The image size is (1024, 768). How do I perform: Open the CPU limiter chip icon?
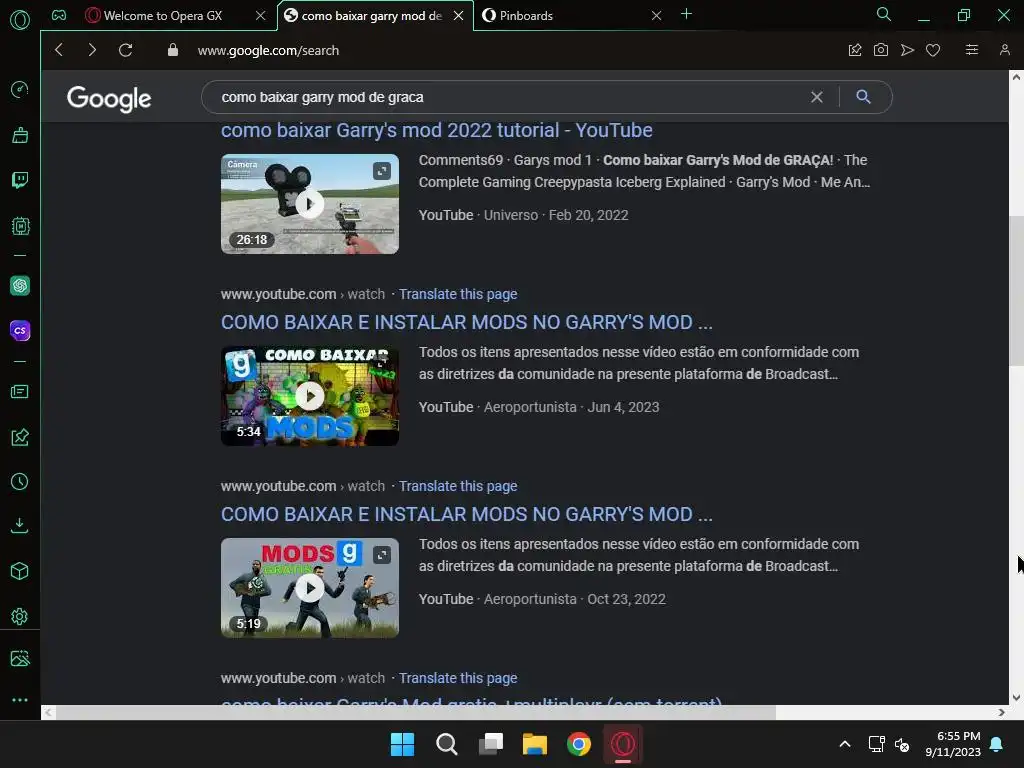tap(20, 226)
